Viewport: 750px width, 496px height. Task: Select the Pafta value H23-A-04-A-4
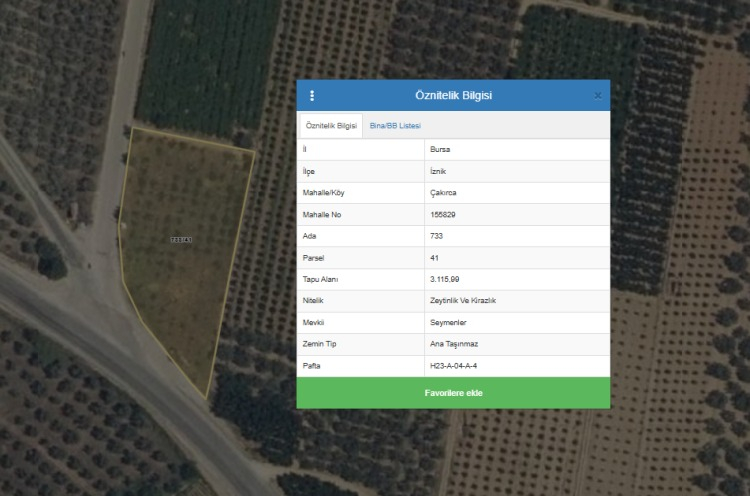pyautogui.click(x=460, y=365)
